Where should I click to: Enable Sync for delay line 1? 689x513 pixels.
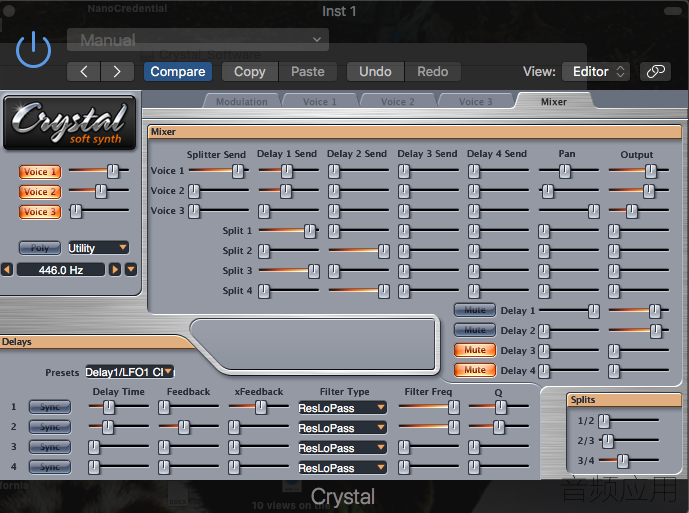point(50,407)
